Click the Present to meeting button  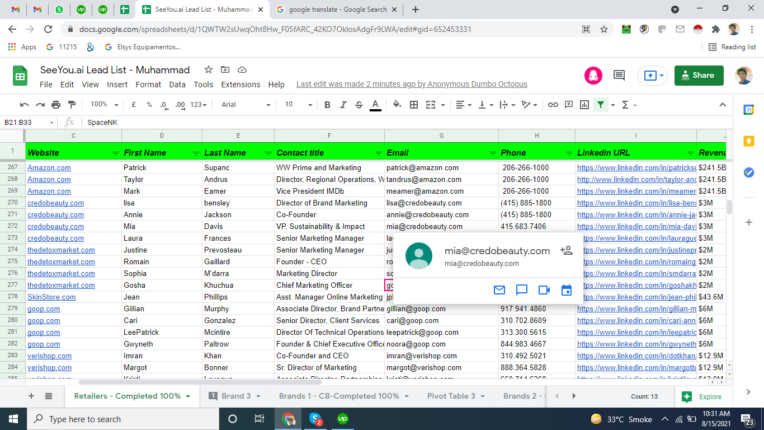(653, 75)
